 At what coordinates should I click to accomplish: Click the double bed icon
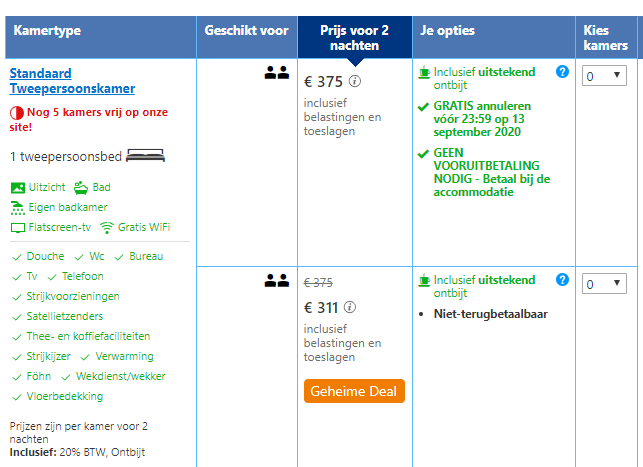click(x=146, y=155)
